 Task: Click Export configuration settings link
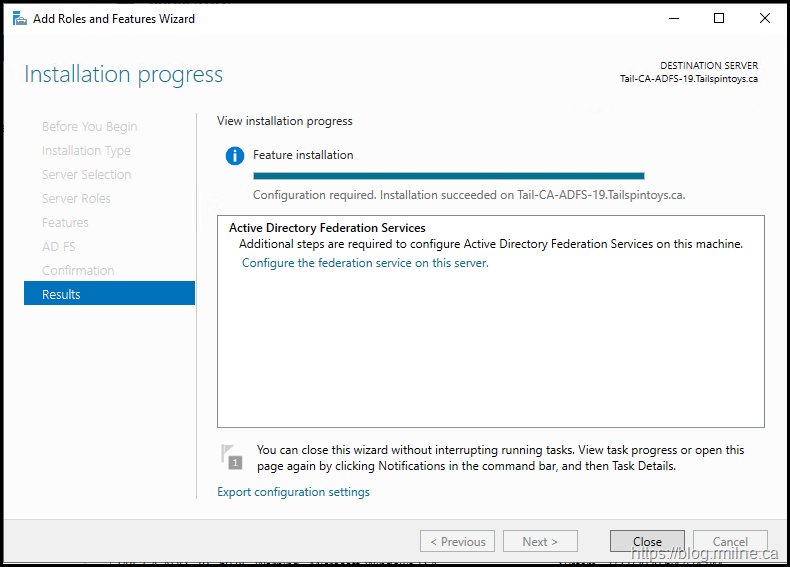[293, 492]
